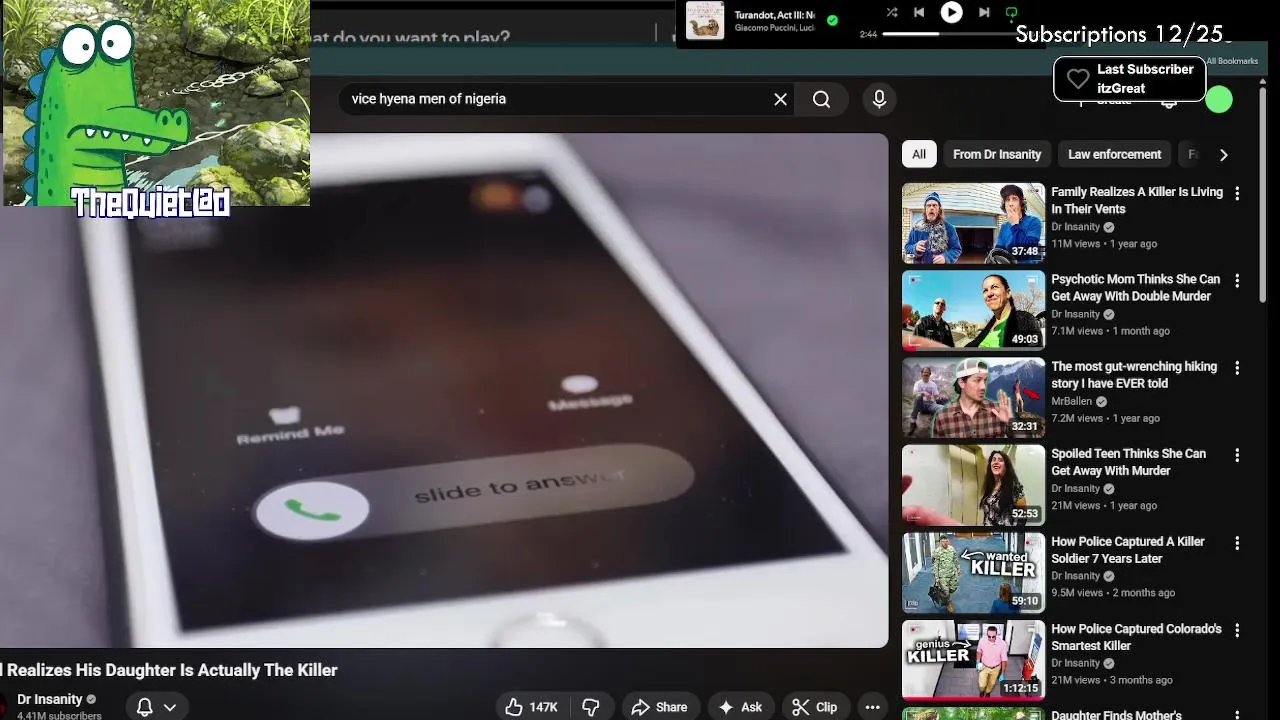Open thumbnail of Family Realizes A Killer video
Image resolution: width=1280 pixels, height=720 pixels.
coord(973,223)
